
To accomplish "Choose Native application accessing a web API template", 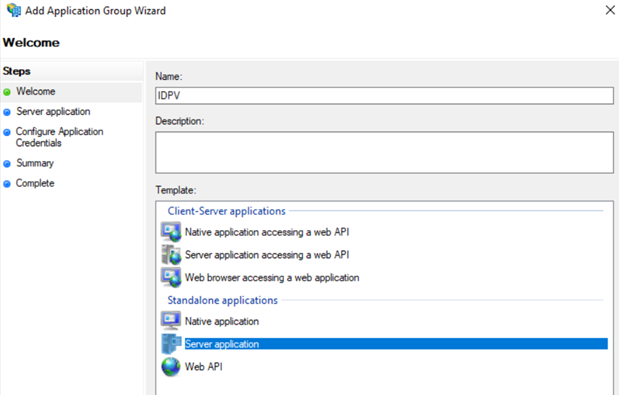I will point(267,232).
